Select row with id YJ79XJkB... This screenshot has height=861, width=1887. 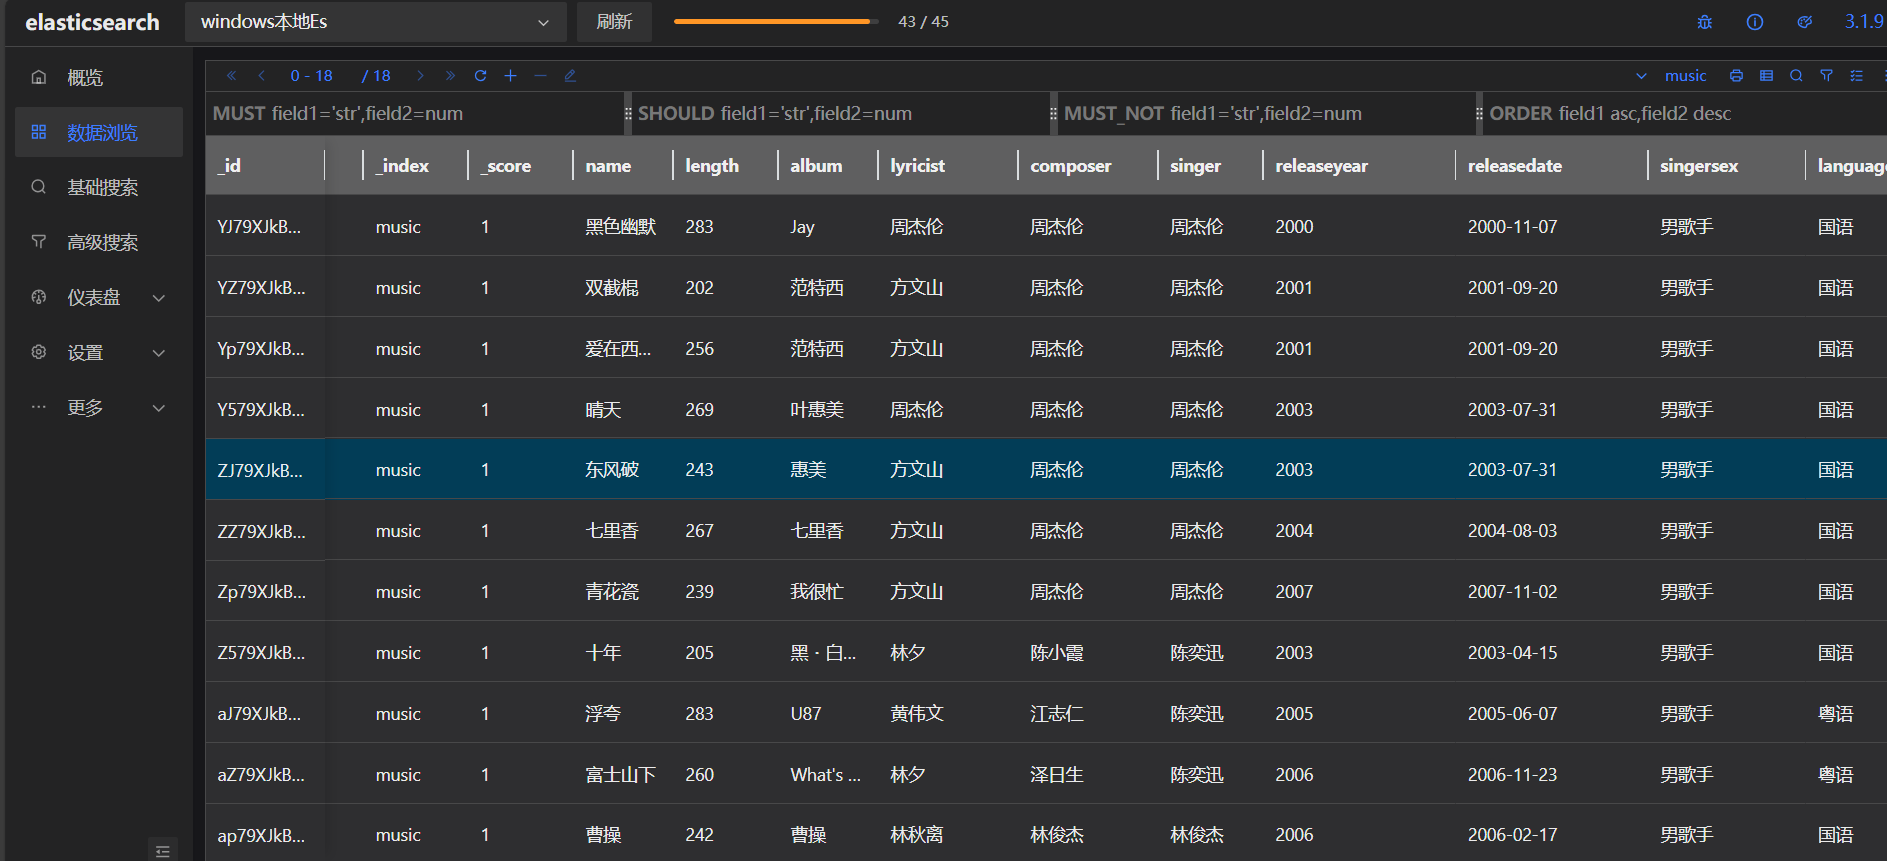point(1046,227)
